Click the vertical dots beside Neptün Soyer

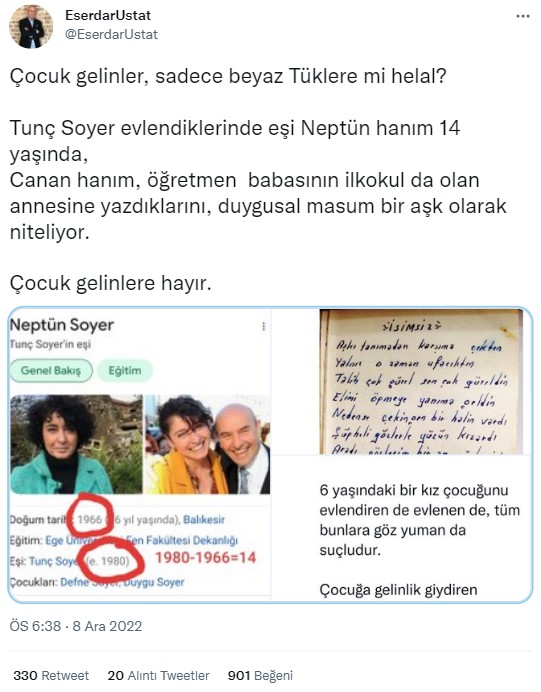[263, 326]
